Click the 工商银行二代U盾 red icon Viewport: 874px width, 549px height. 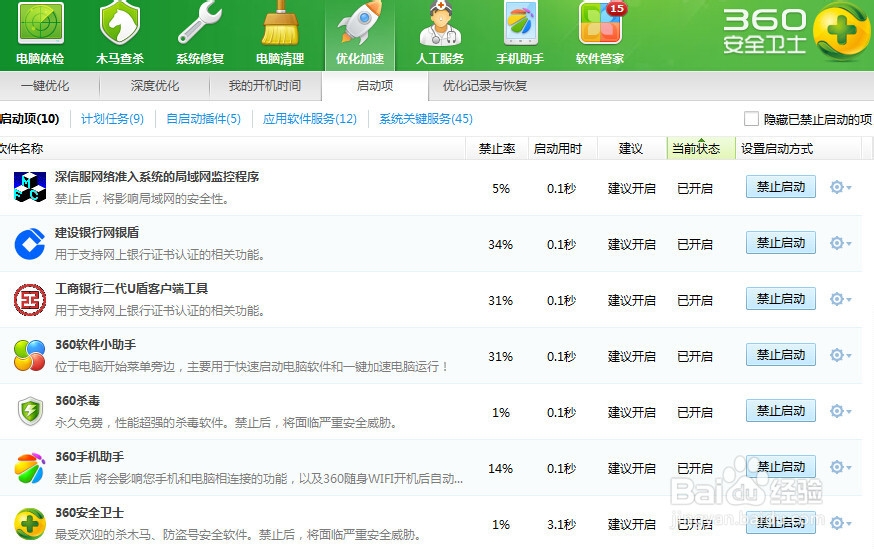point(30,299)
